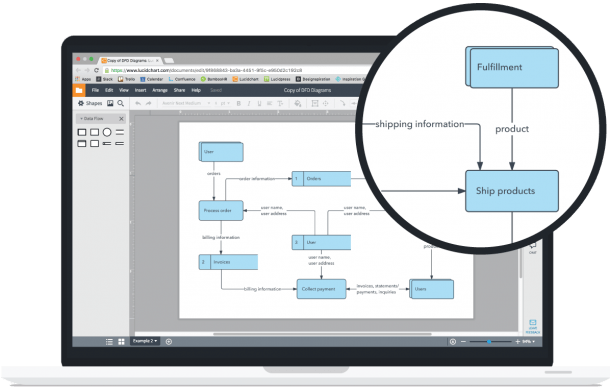
Task: Switch to page grid view icon
Action: pyautogui.click(x=121, y=342)
